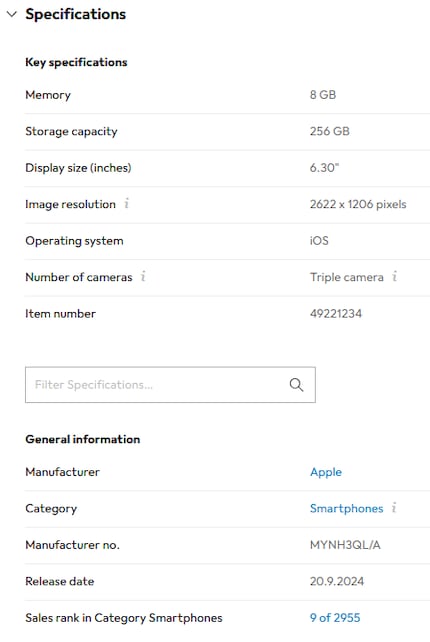Click the 8 GB memory value
This screenshot has height=642, width=430.
pyautogui.click(x=323, y=95)
